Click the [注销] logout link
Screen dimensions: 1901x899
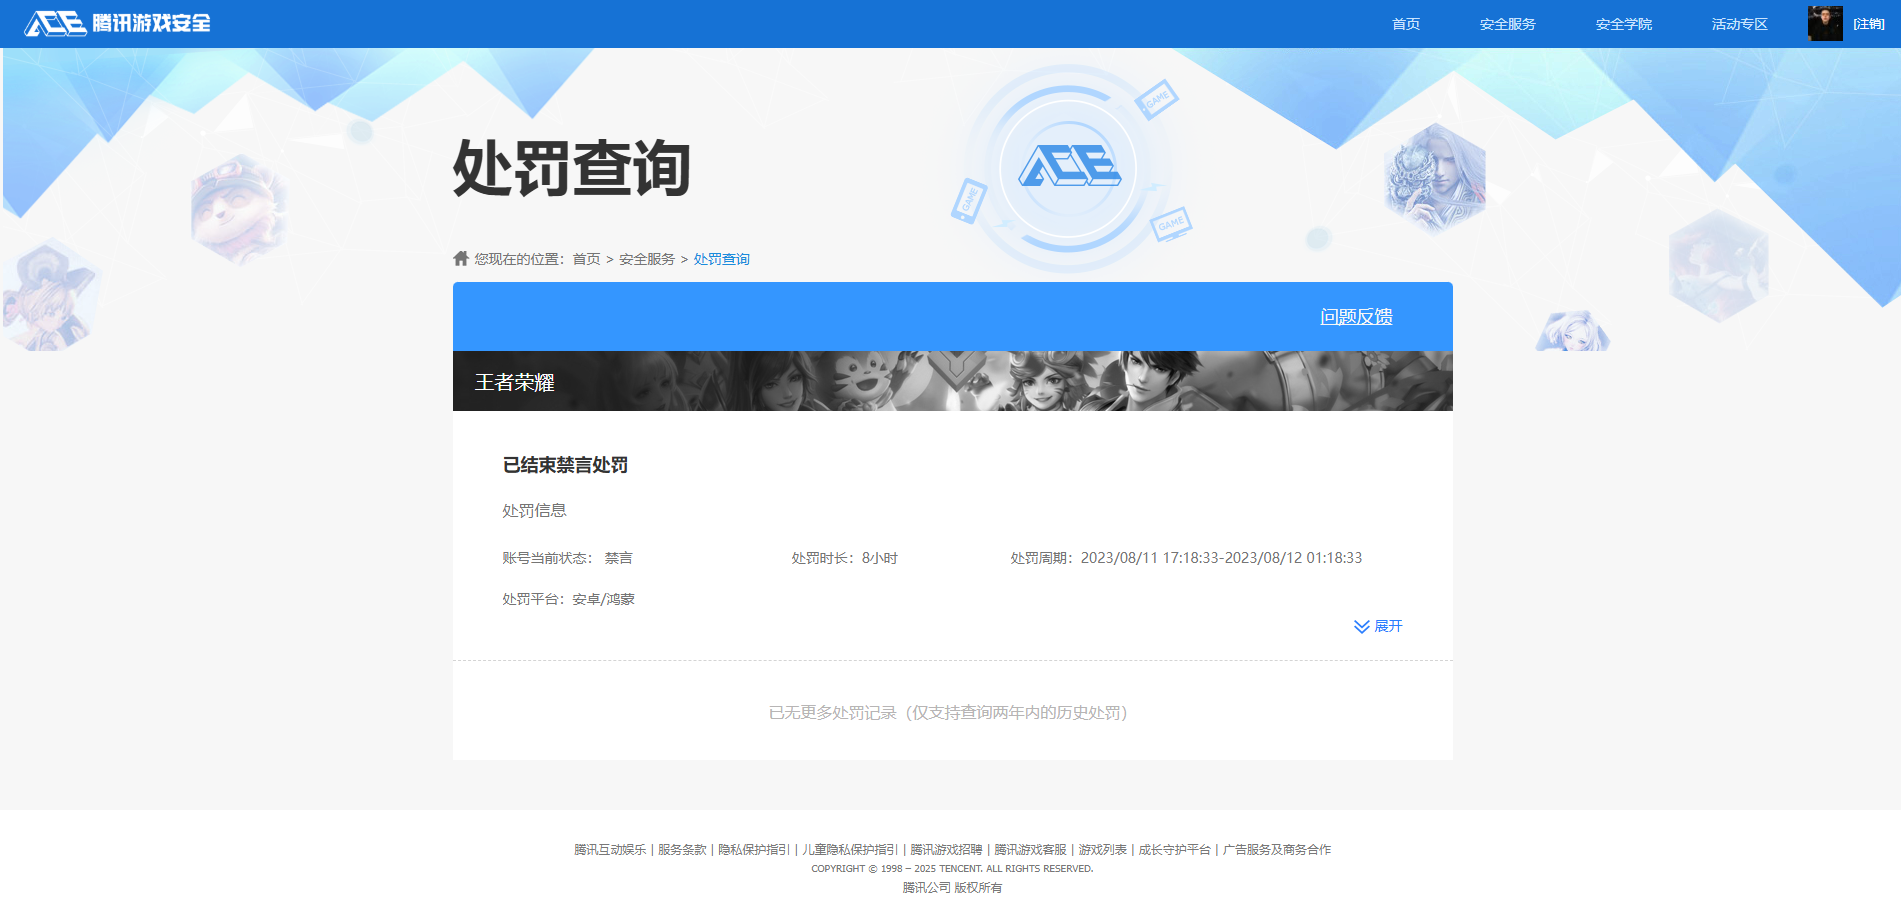pos(1869,24)
